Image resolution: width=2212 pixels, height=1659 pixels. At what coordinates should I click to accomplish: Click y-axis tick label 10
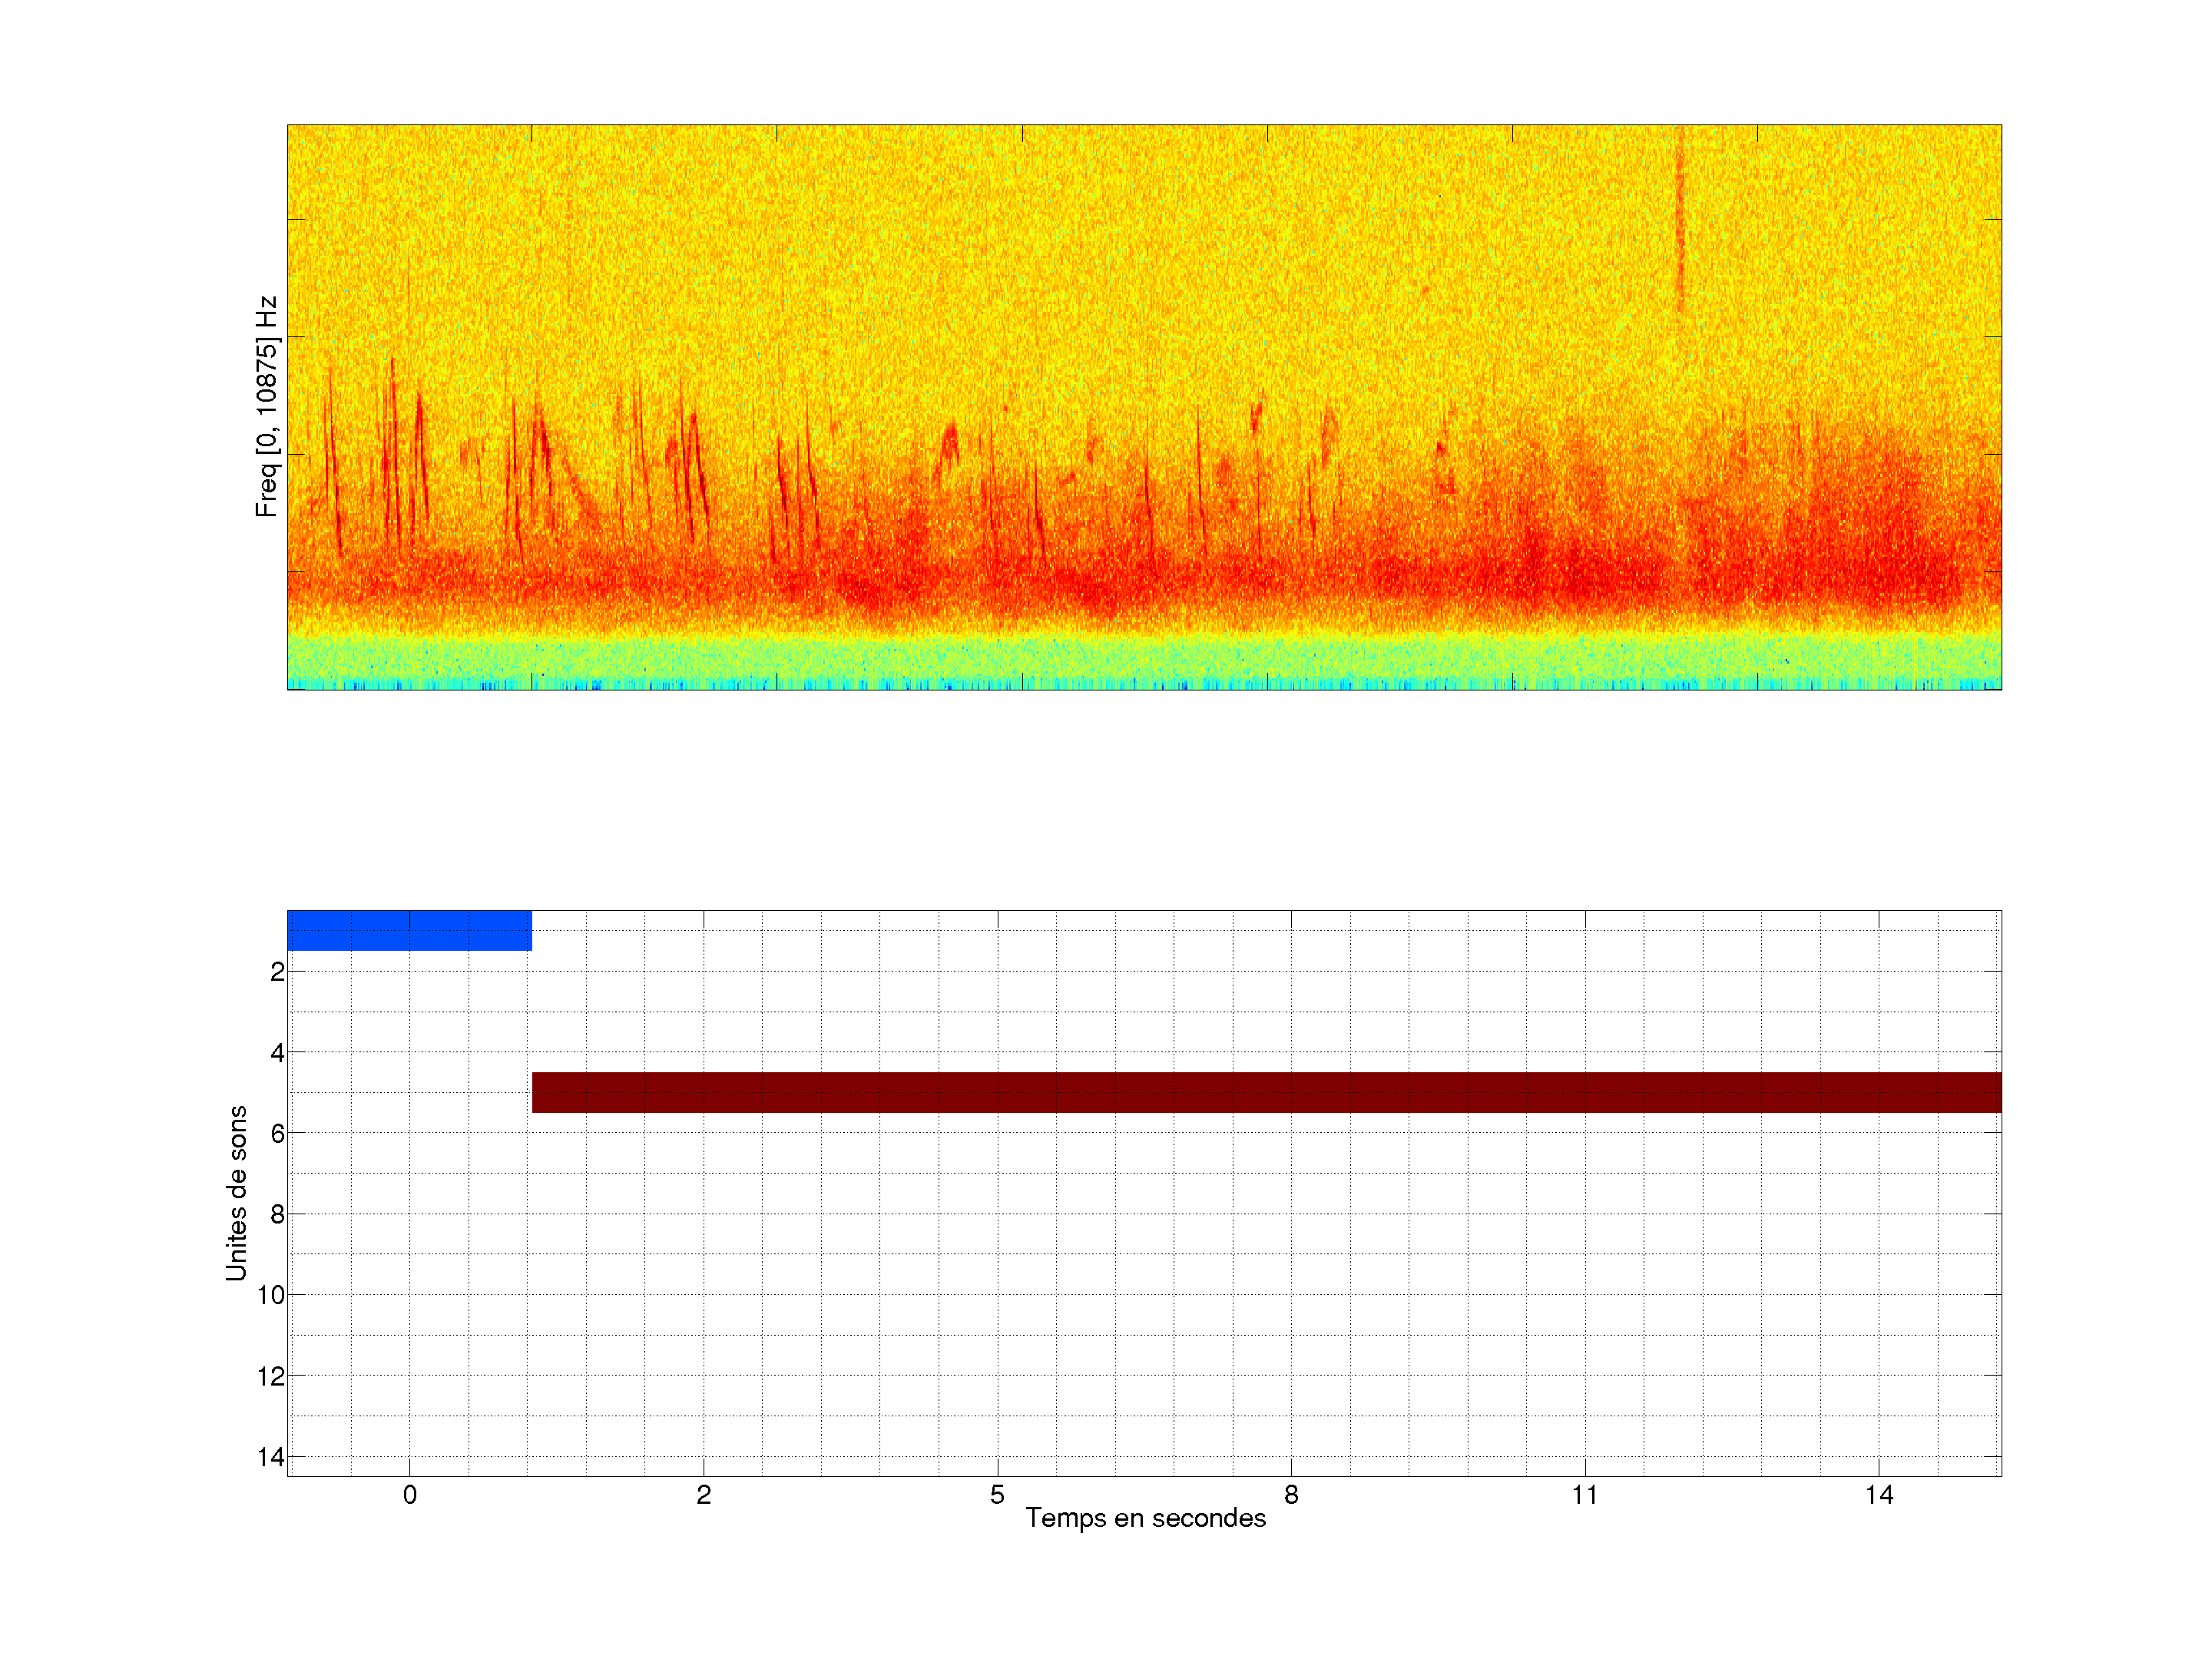pyautogui.click(x=271, y=1296)
